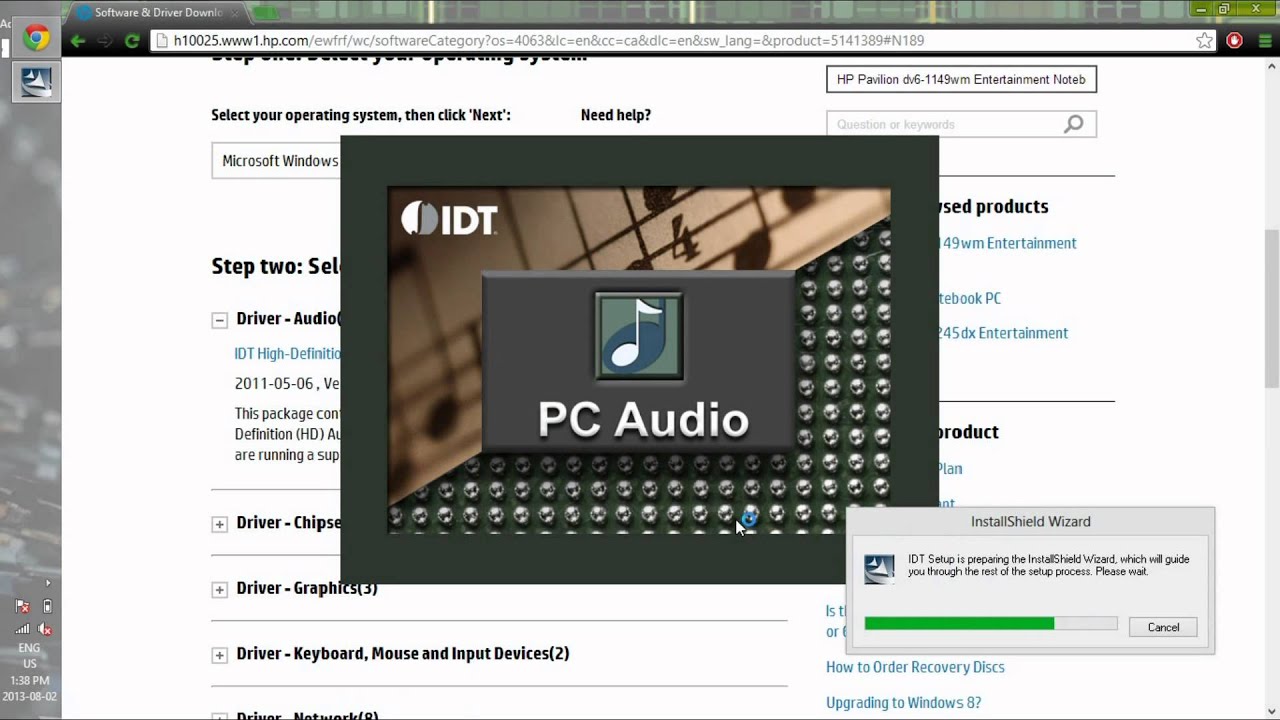Viewport: 1280px width, 720px height.
Task: Click the music note PC Audio icon
Action: tap(639, 336)
